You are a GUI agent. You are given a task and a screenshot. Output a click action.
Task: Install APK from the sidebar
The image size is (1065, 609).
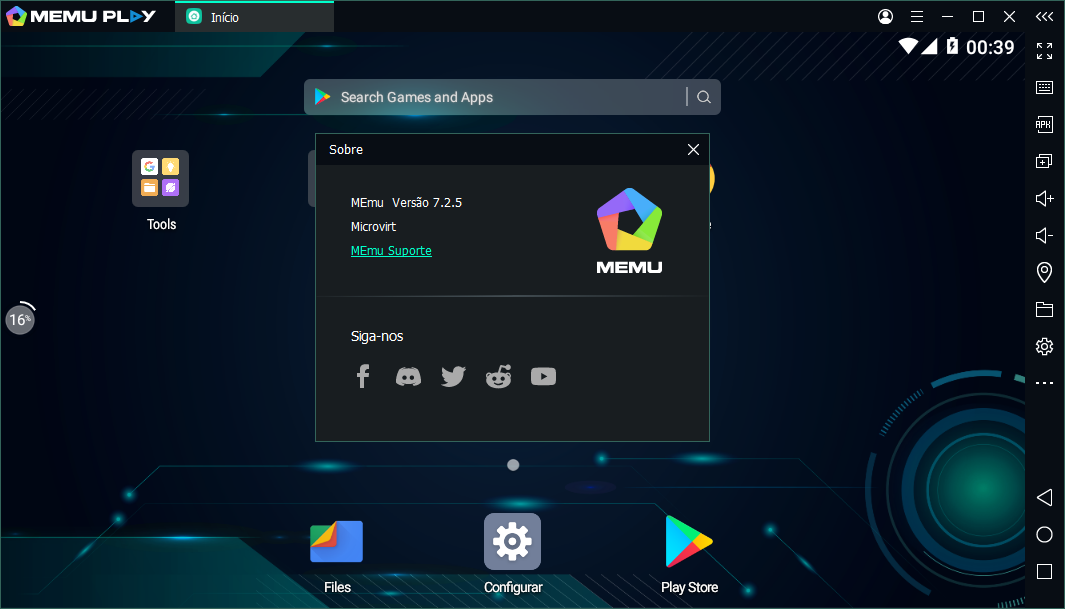[1044, 124]
